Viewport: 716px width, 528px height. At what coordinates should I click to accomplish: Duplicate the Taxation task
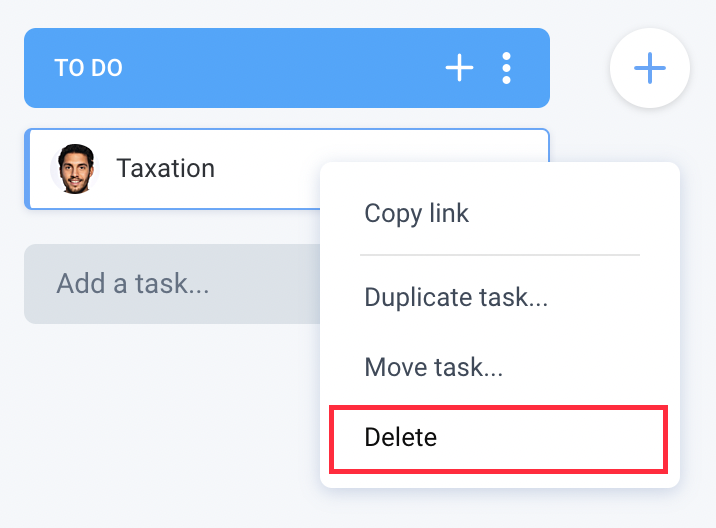(500, 297)
